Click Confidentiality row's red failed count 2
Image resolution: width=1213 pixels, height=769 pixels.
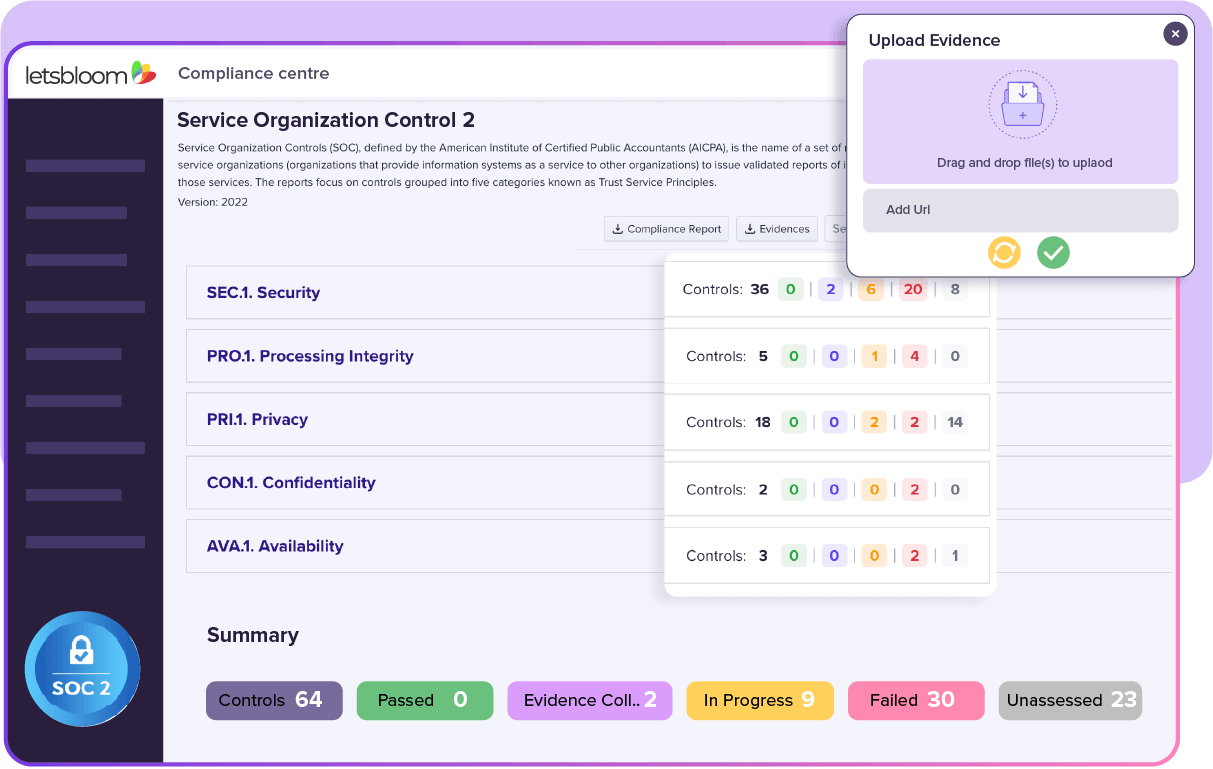point(914,489)
